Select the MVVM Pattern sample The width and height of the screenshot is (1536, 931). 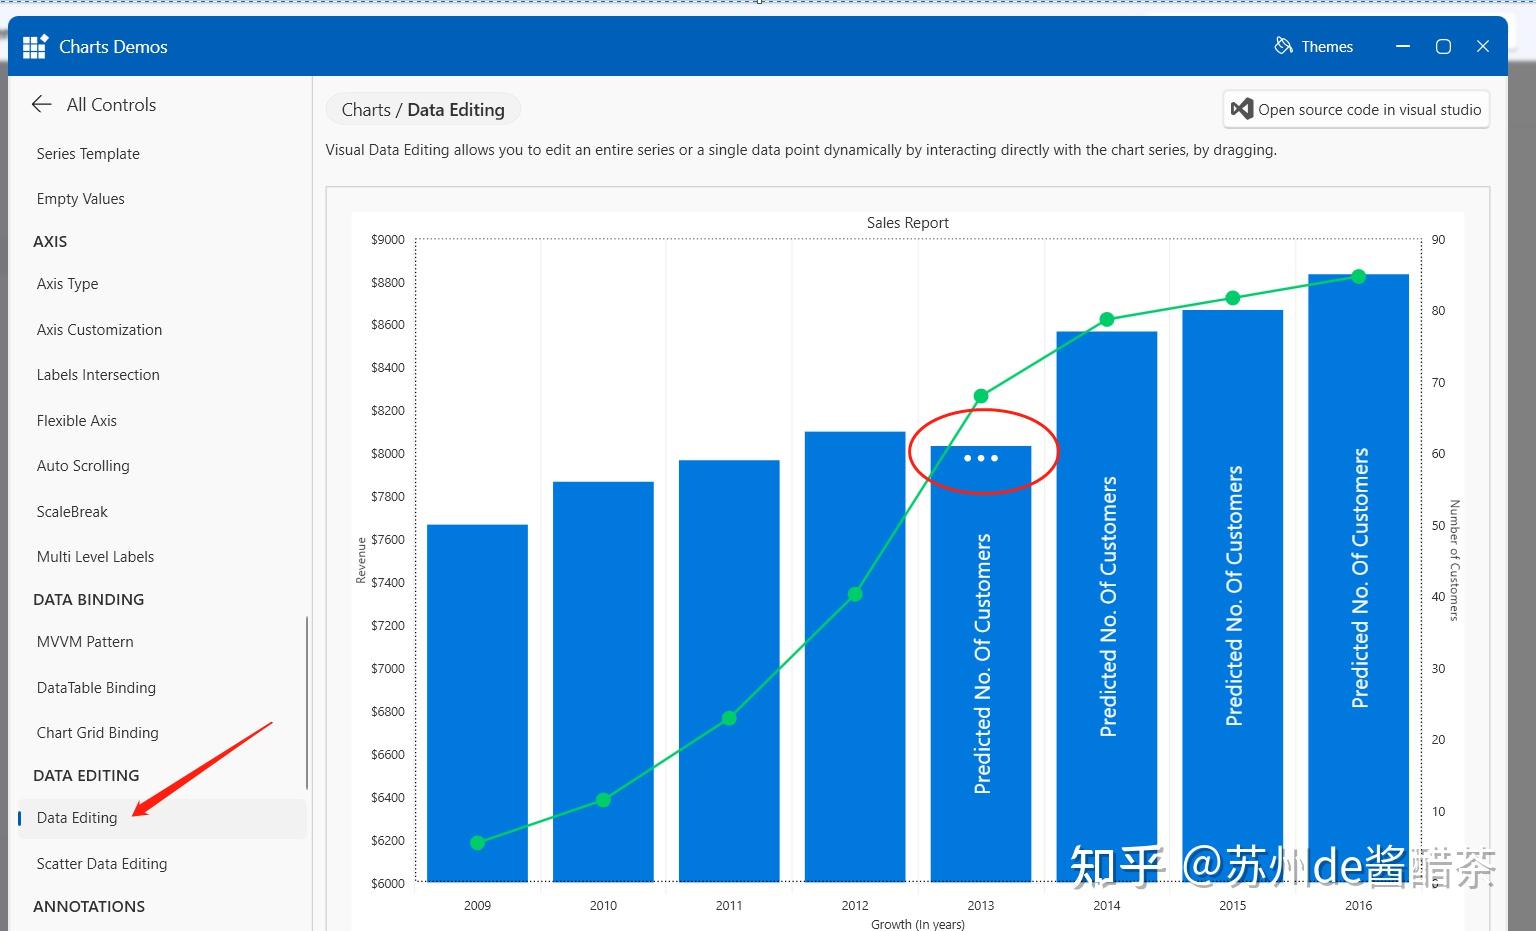(x=85, y=641)
